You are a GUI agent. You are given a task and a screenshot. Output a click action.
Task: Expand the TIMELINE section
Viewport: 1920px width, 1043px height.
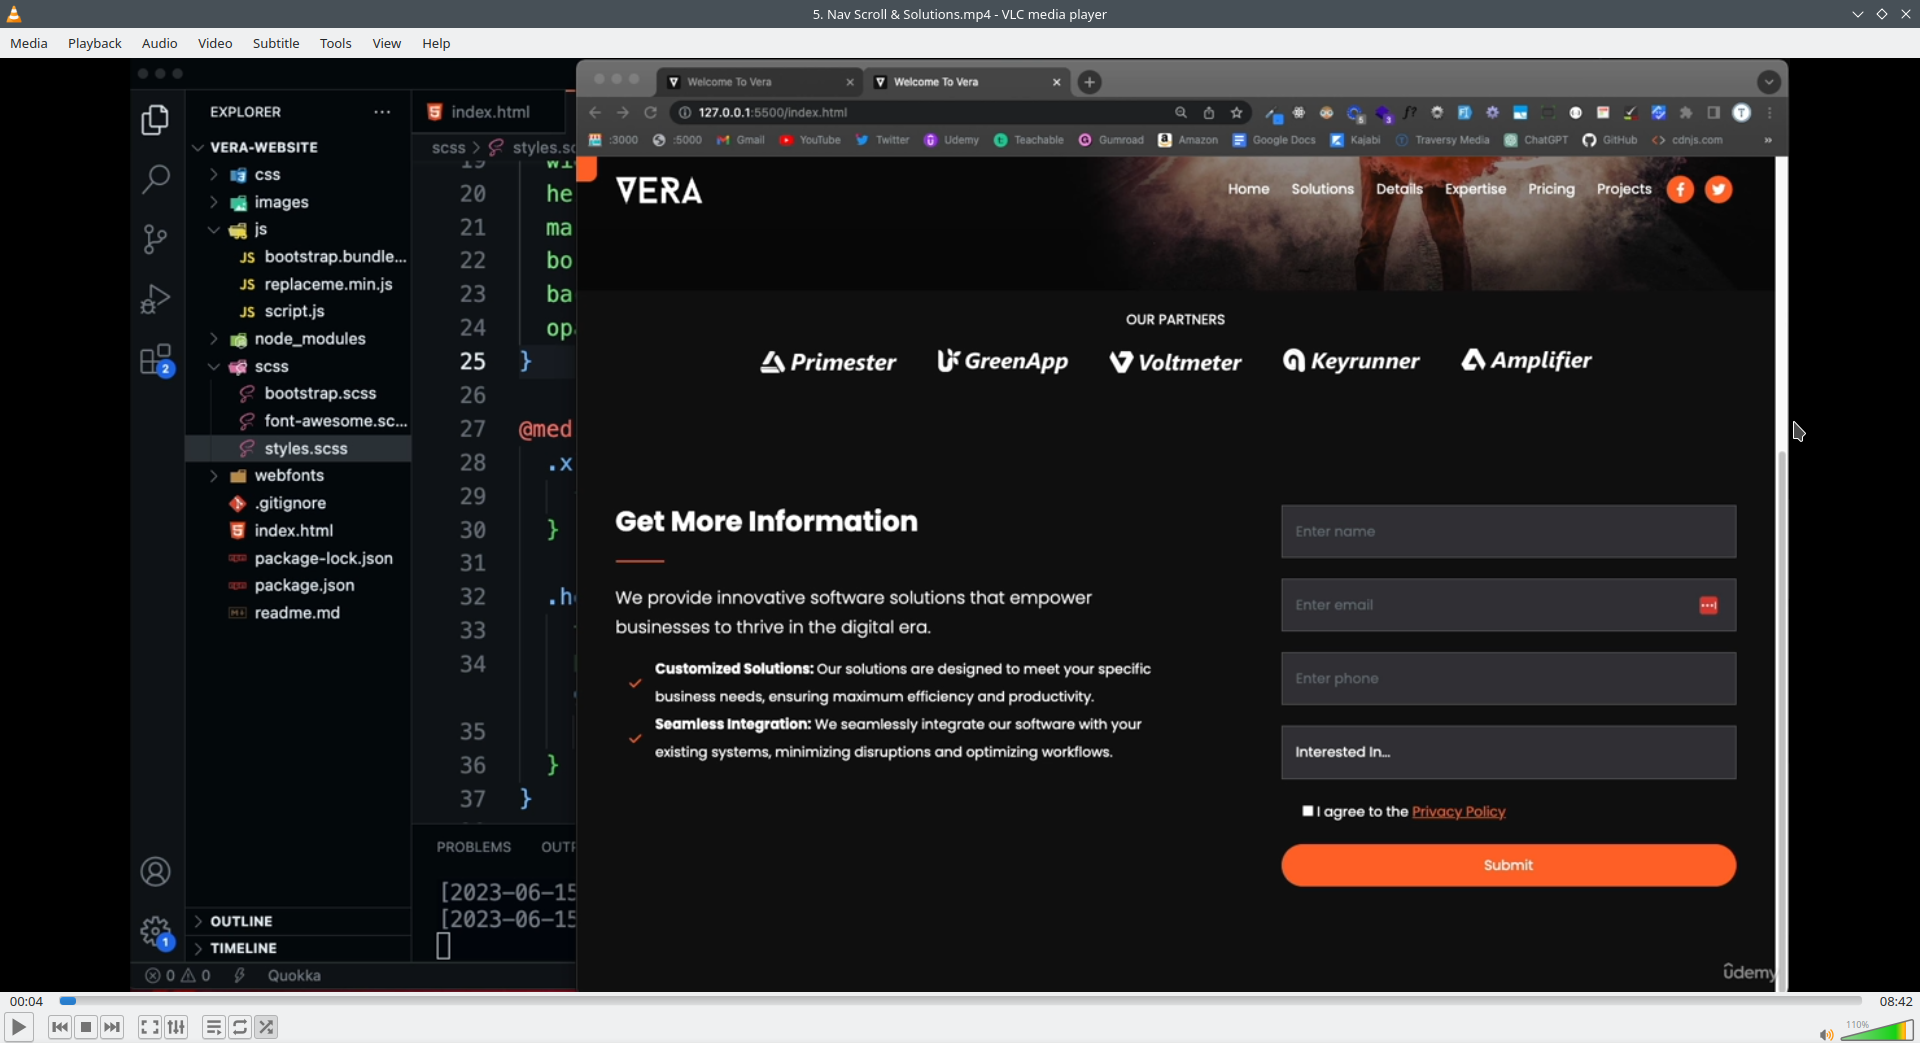pyautogui.click(x=299, y=948)
